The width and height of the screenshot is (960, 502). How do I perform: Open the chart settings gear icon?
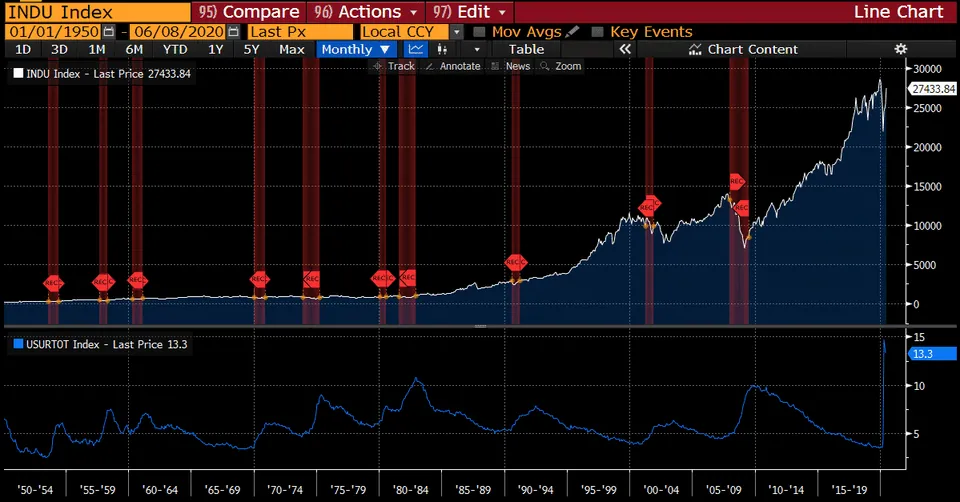(x=901, y=49)
